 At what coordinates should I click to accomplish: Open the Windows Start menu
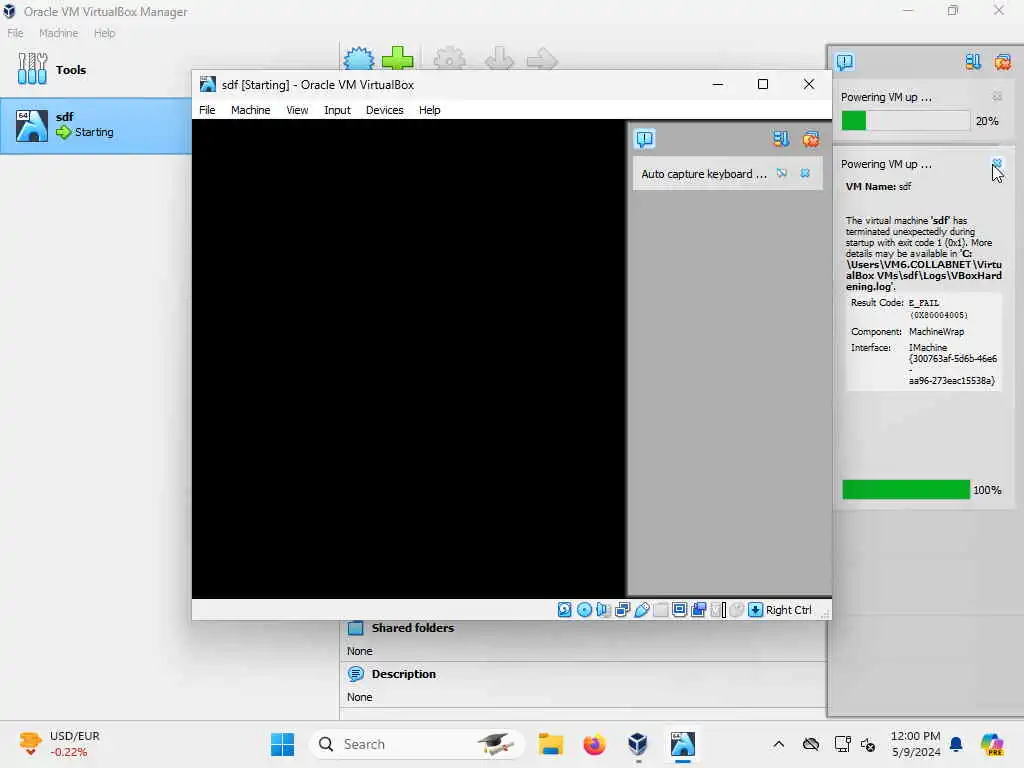click(282, 744)
